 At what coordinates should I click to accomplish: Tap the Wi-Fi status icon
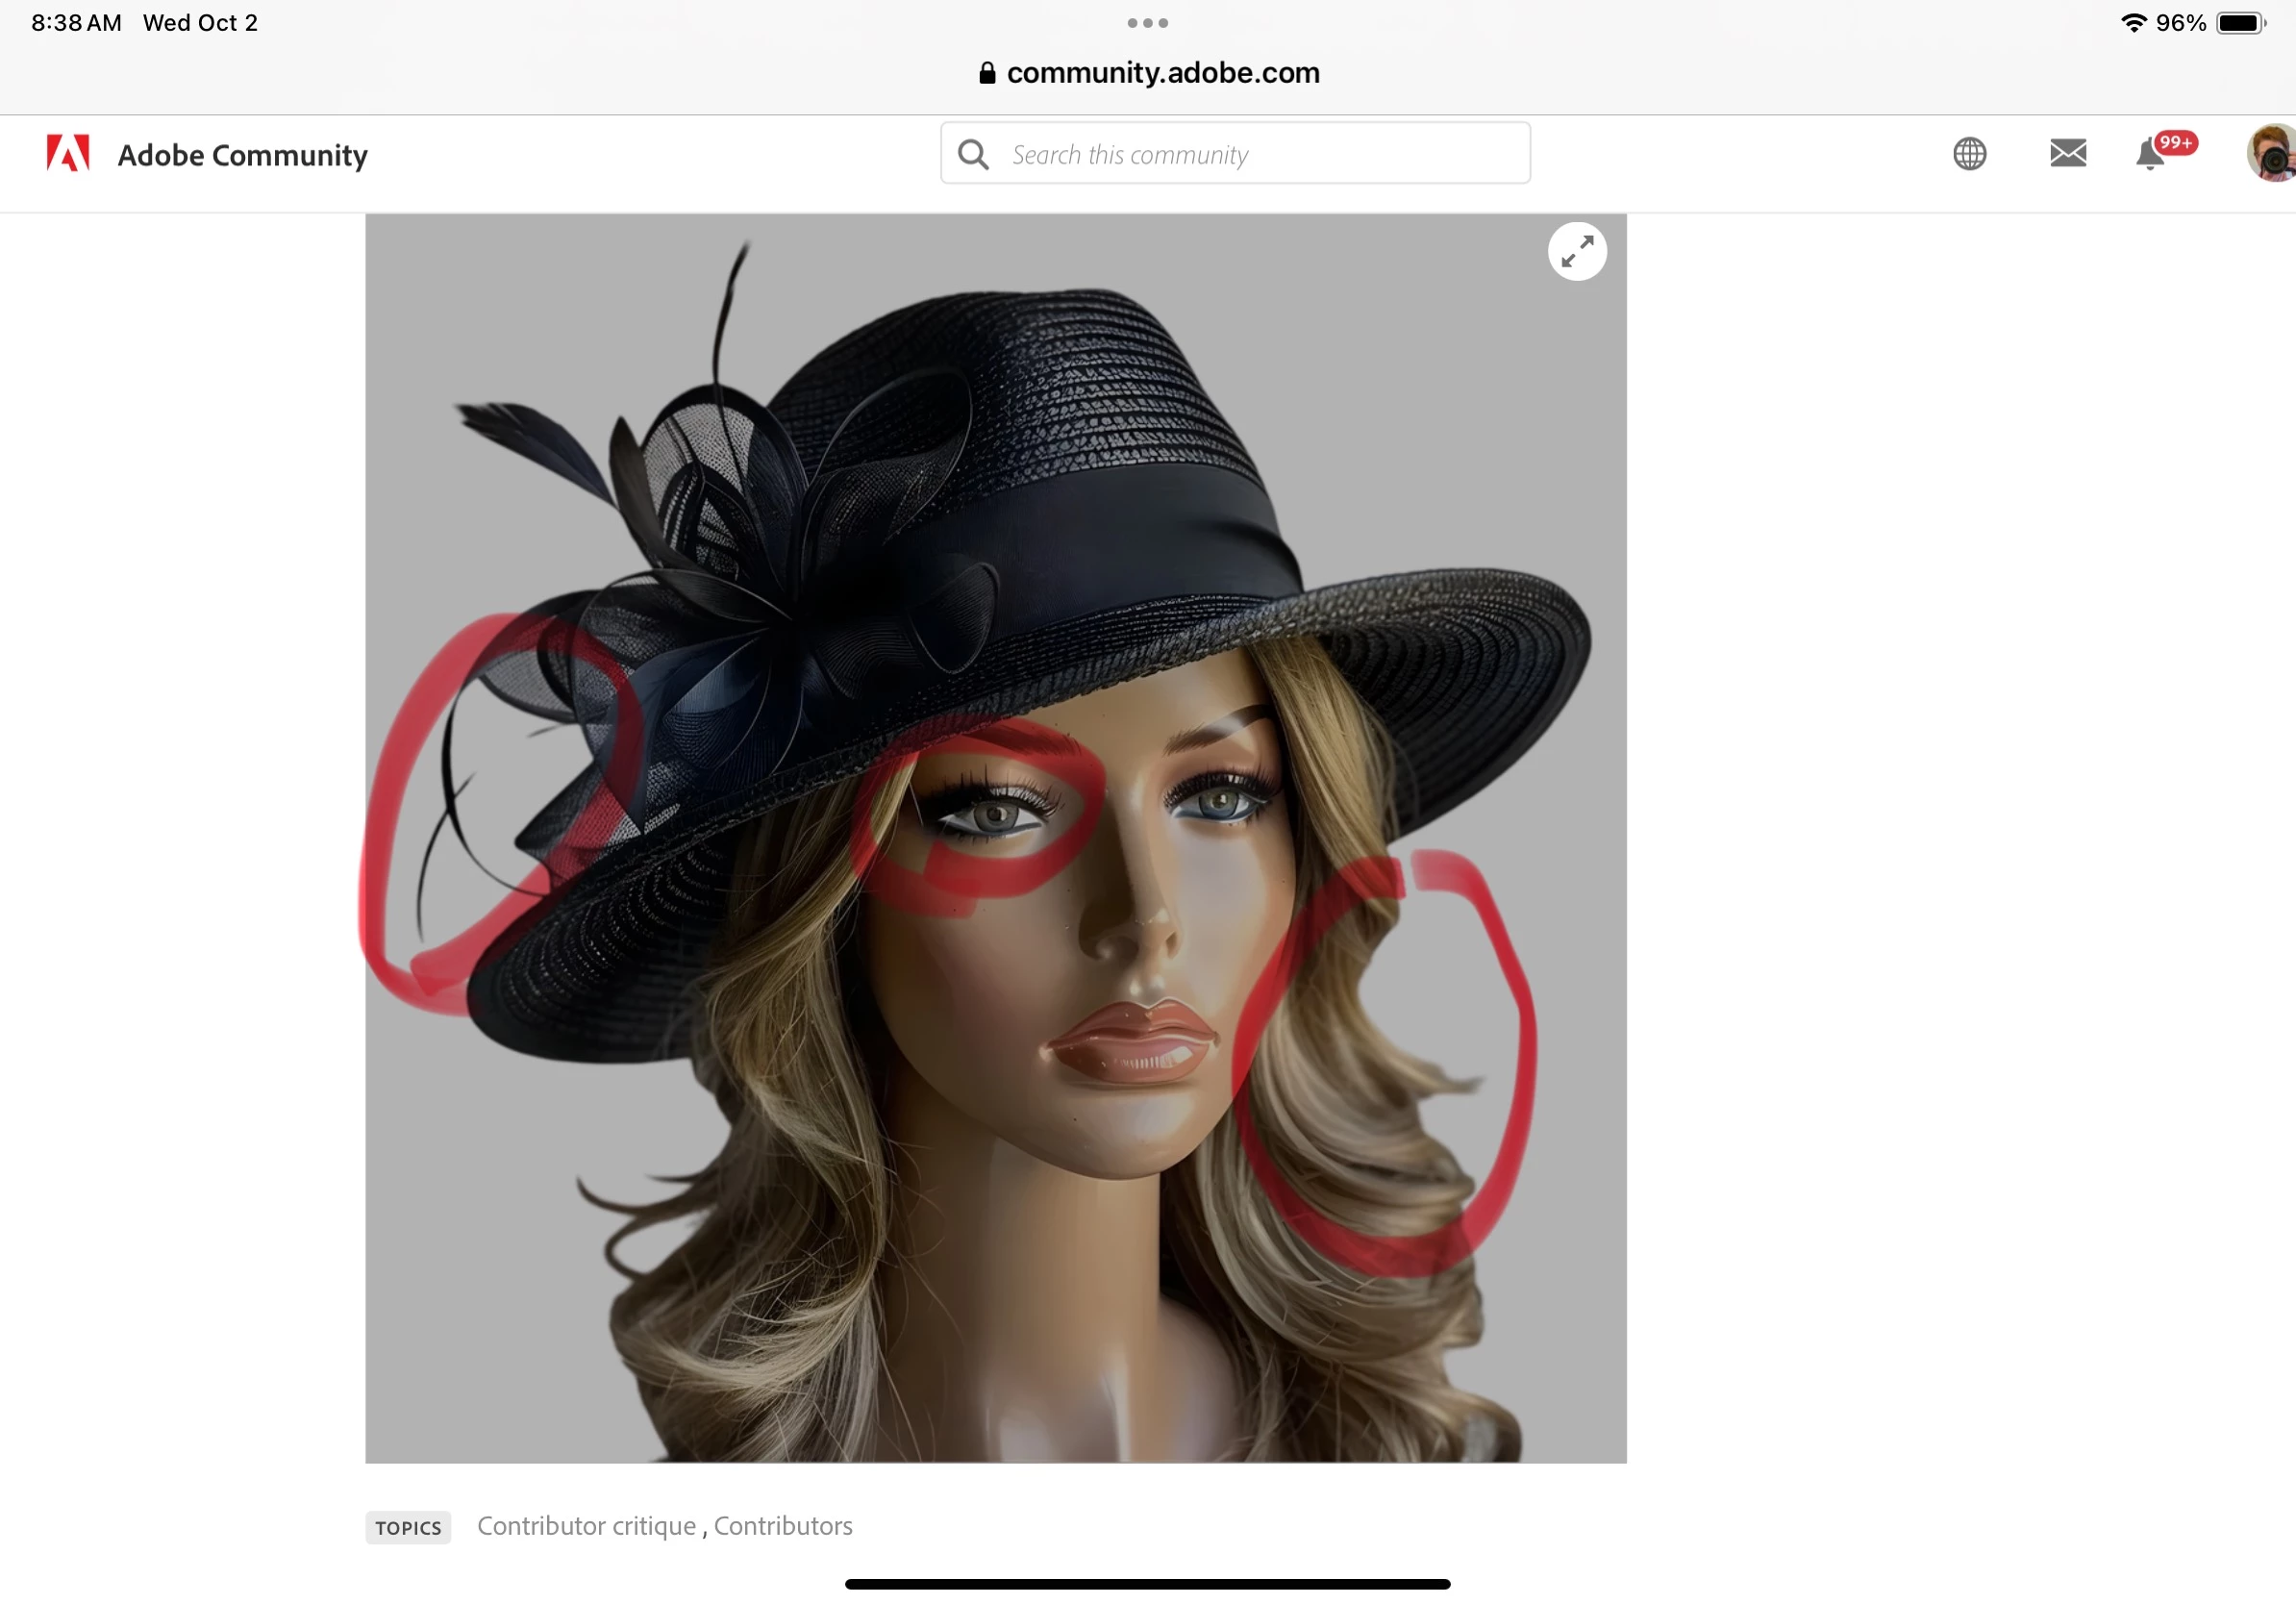tap(2133, 23)
